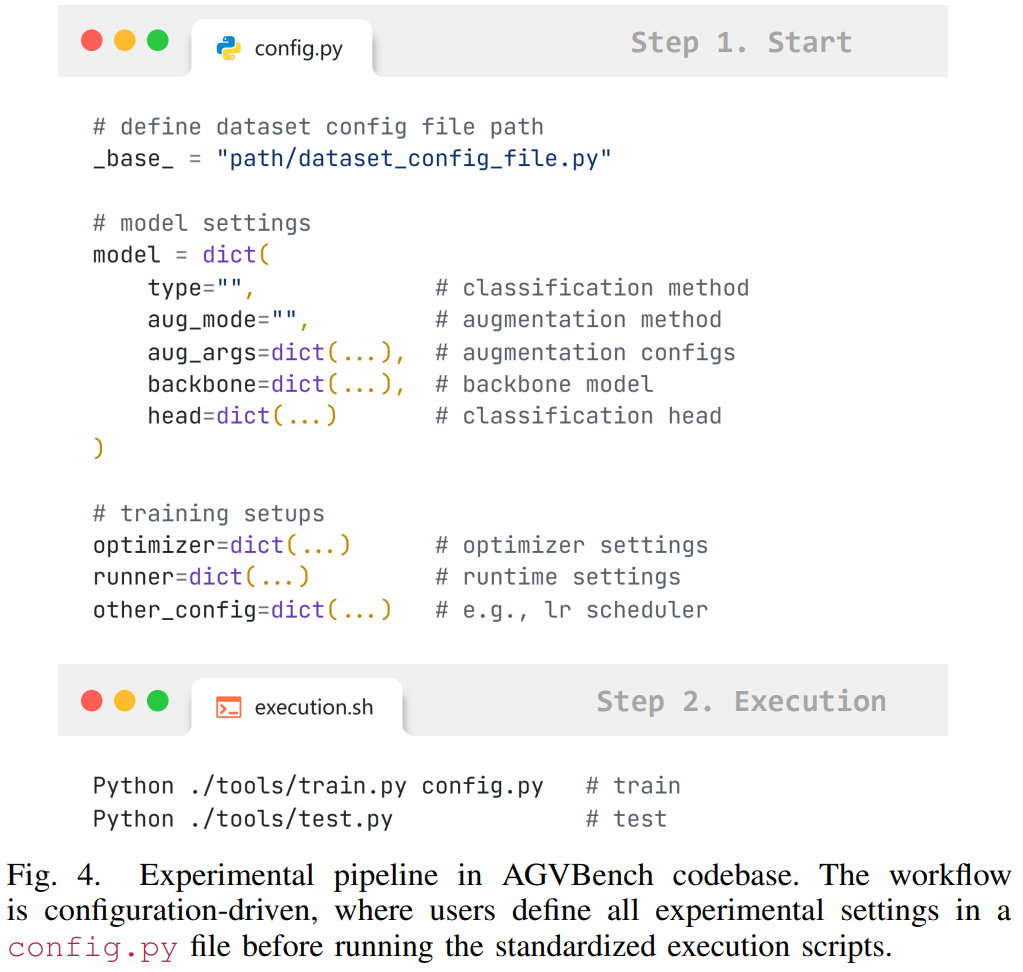Click yellow minimize dot in execution.sh window
This screenshot has width=1023, height=972.
[x=125, y=701]
